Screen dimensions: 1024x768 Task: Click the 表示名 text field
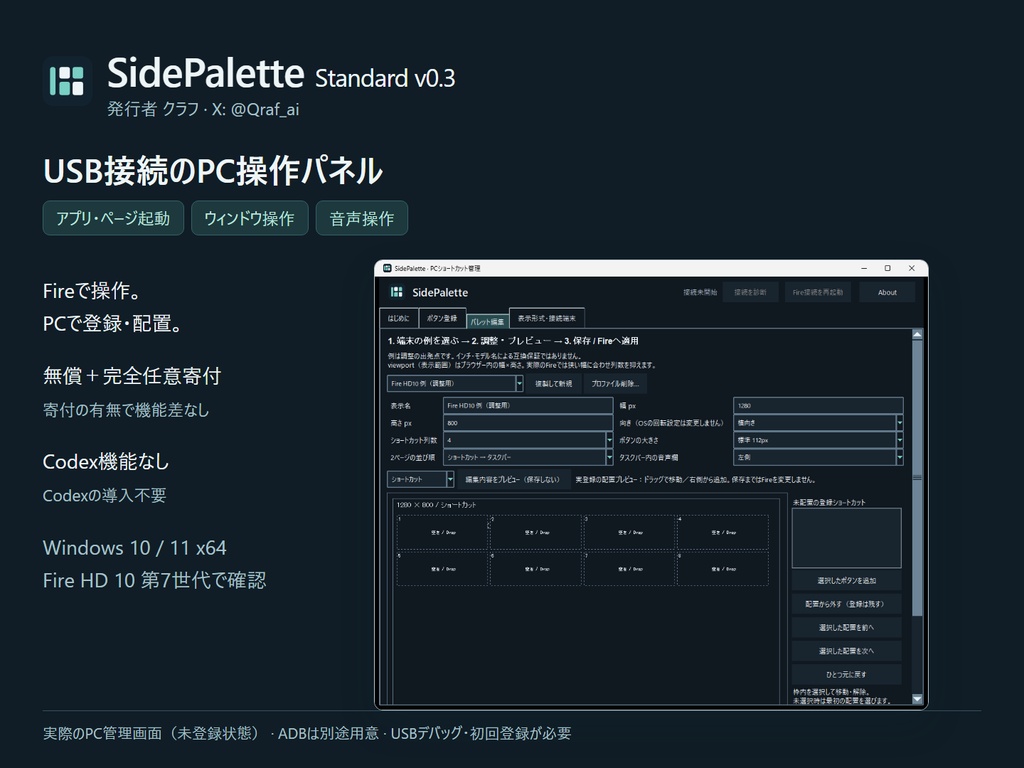point(528,405)
